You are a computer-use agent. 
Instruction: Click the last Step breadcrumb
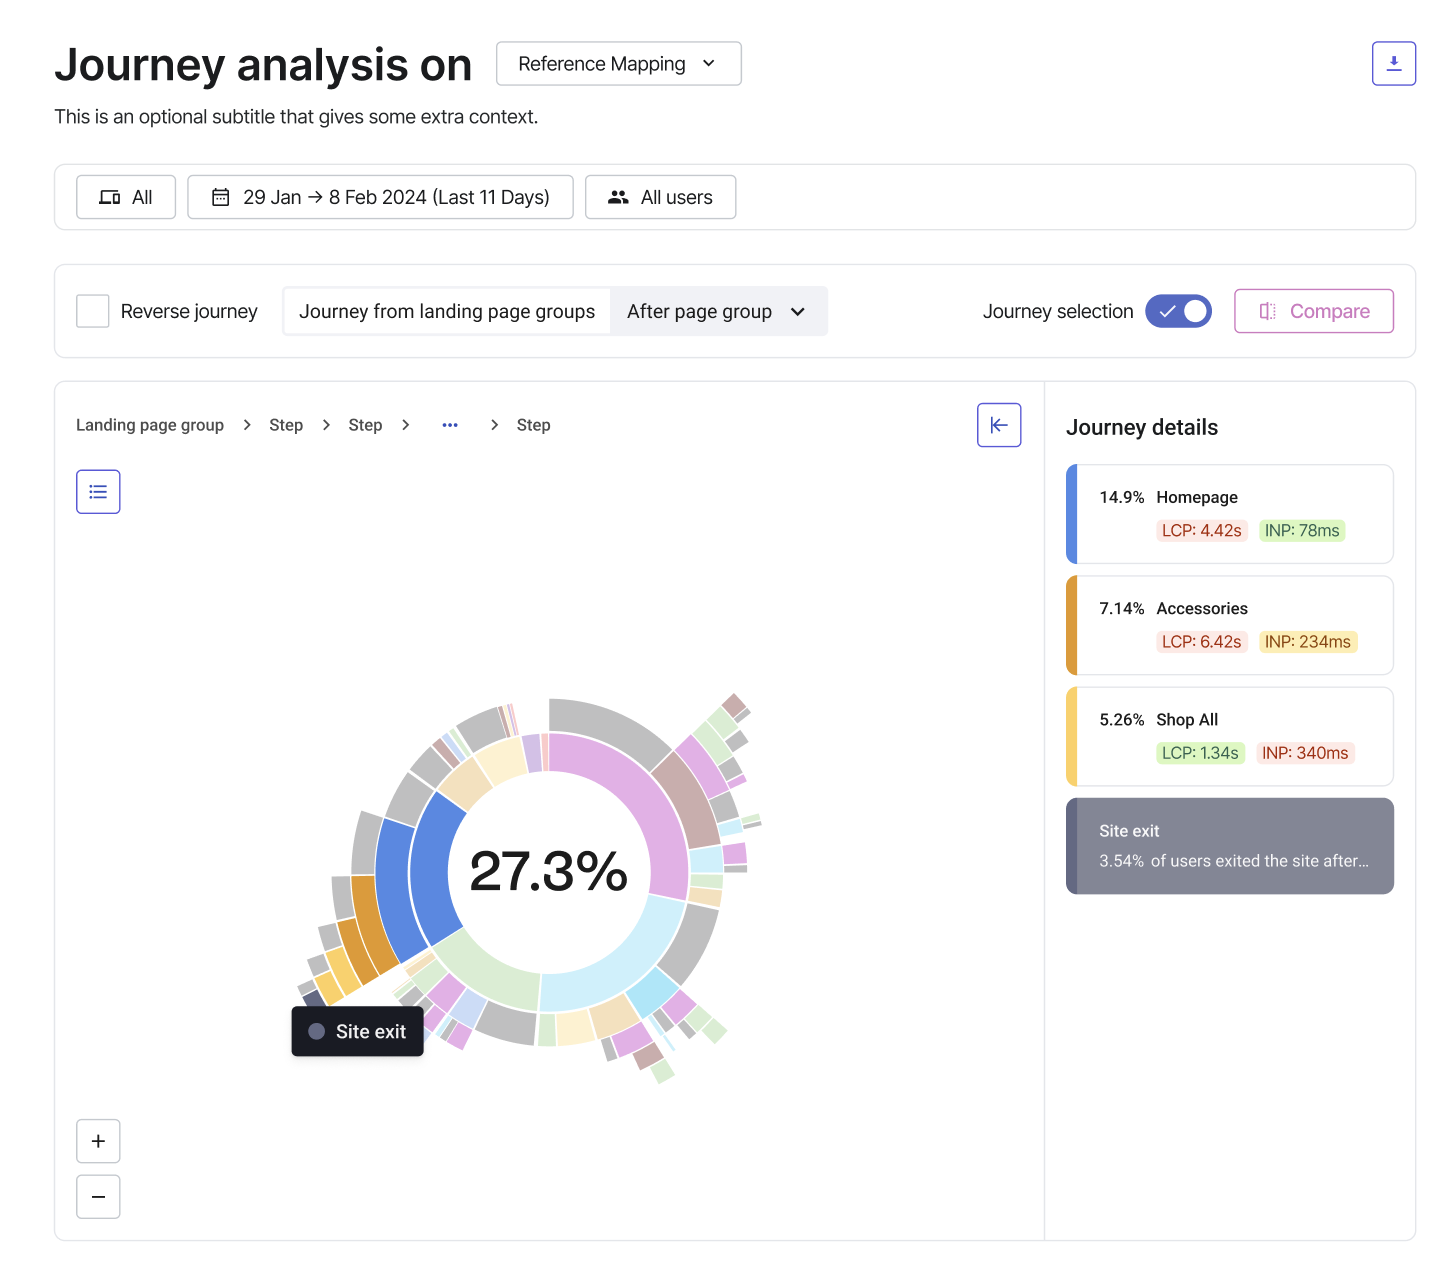(x=533, y=424)
